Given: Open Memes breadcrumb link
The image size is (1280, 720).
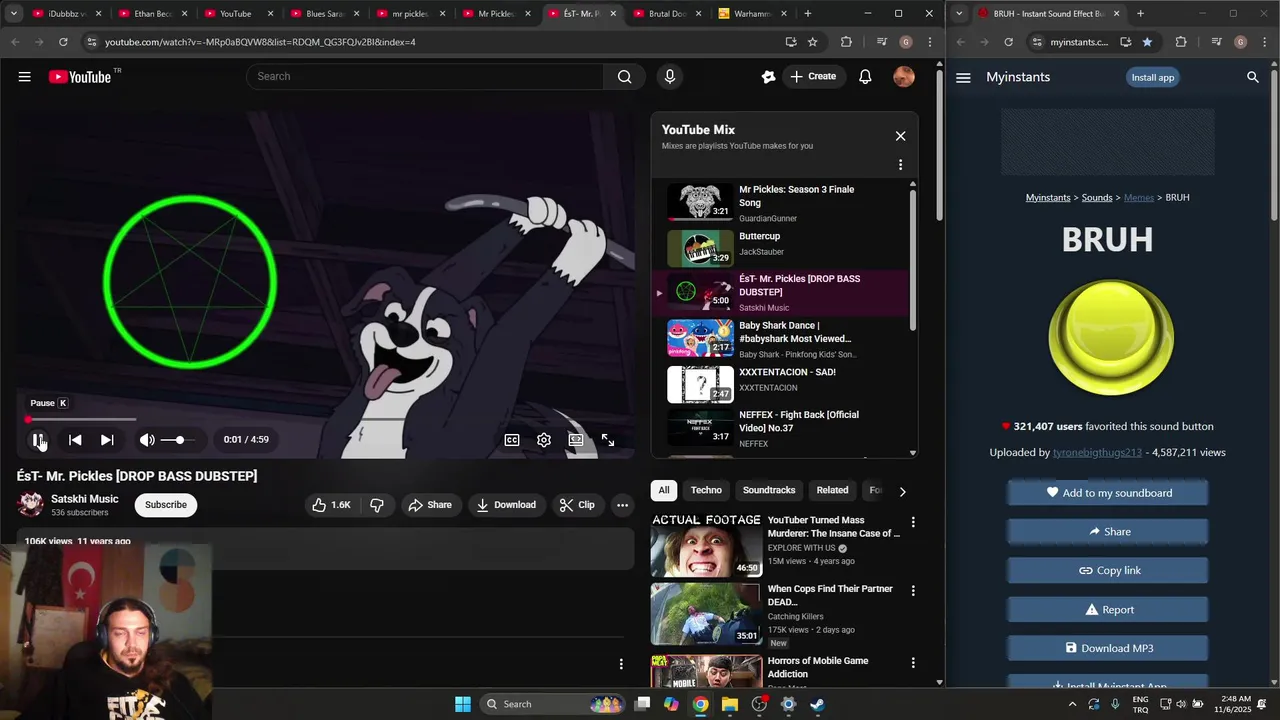Looking at the screenshot, I should (1139, 198).
